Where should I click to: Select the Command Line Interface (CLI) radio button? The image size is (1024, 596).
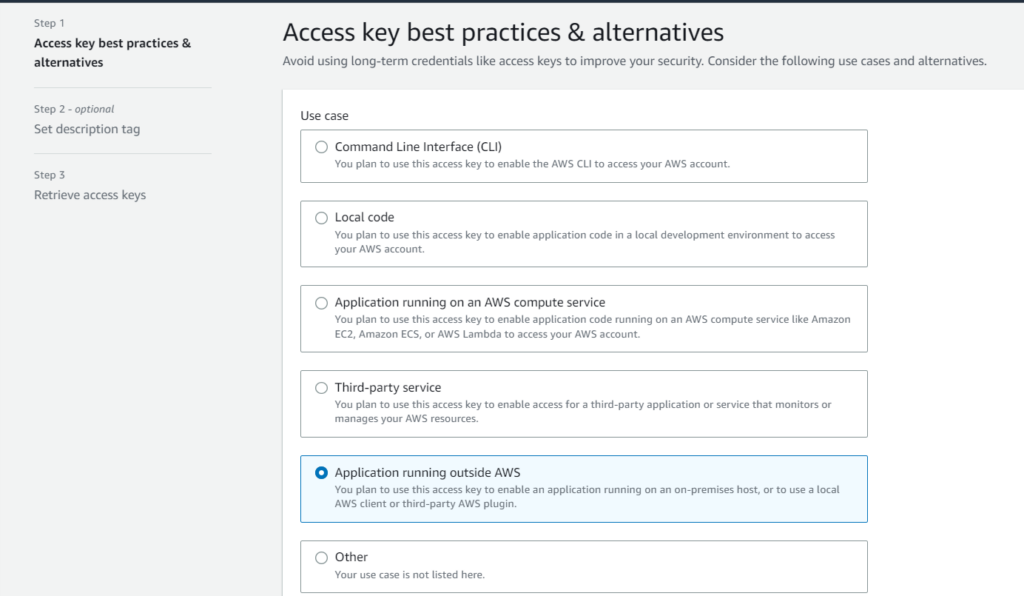pos(321,147)
